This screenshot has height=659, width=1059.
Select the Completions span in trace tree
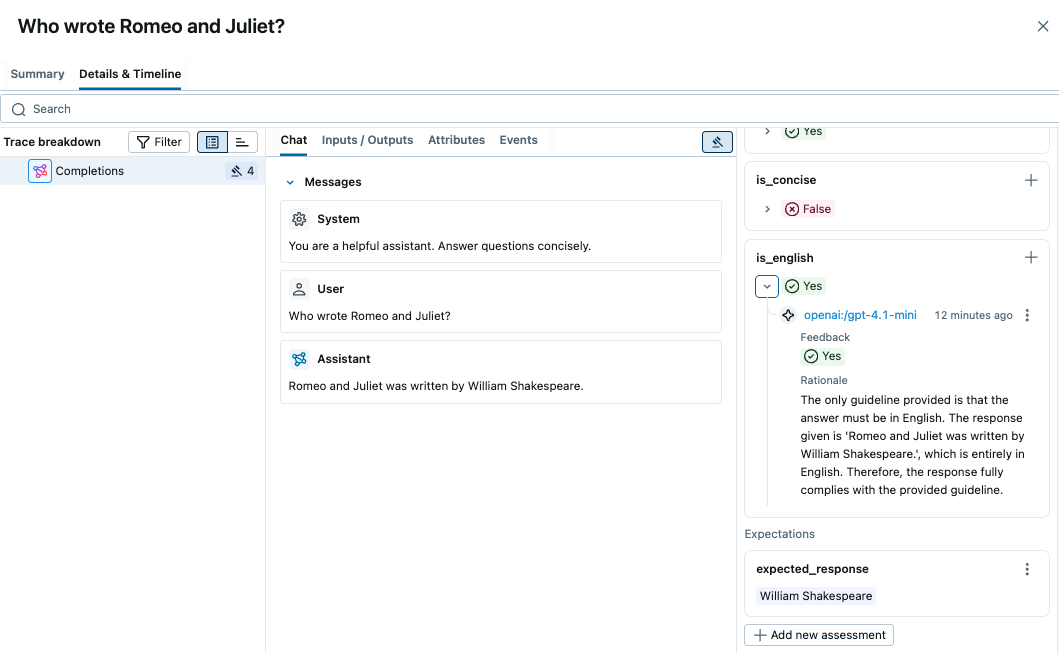[90, 171]
